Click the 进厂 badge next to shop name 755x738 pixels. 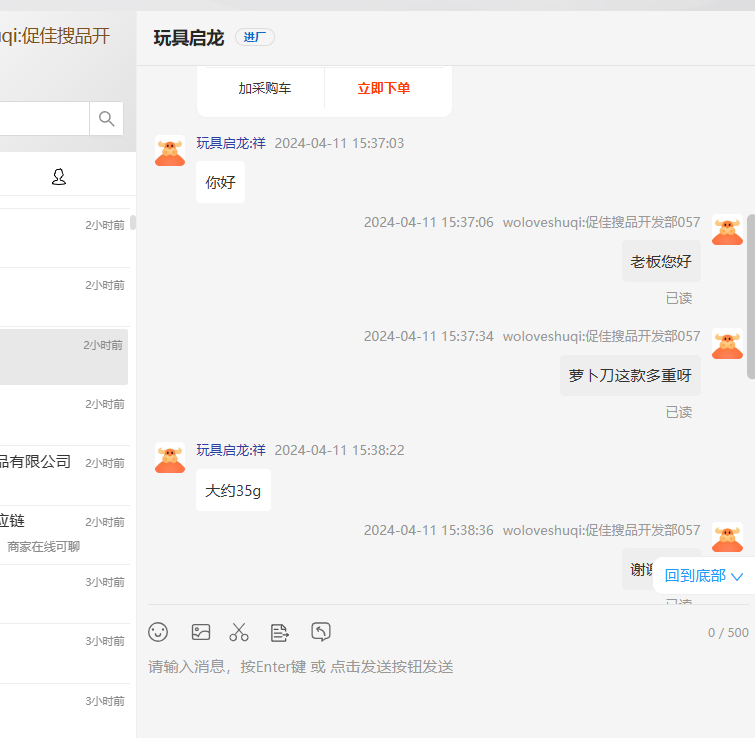(255, 38)
